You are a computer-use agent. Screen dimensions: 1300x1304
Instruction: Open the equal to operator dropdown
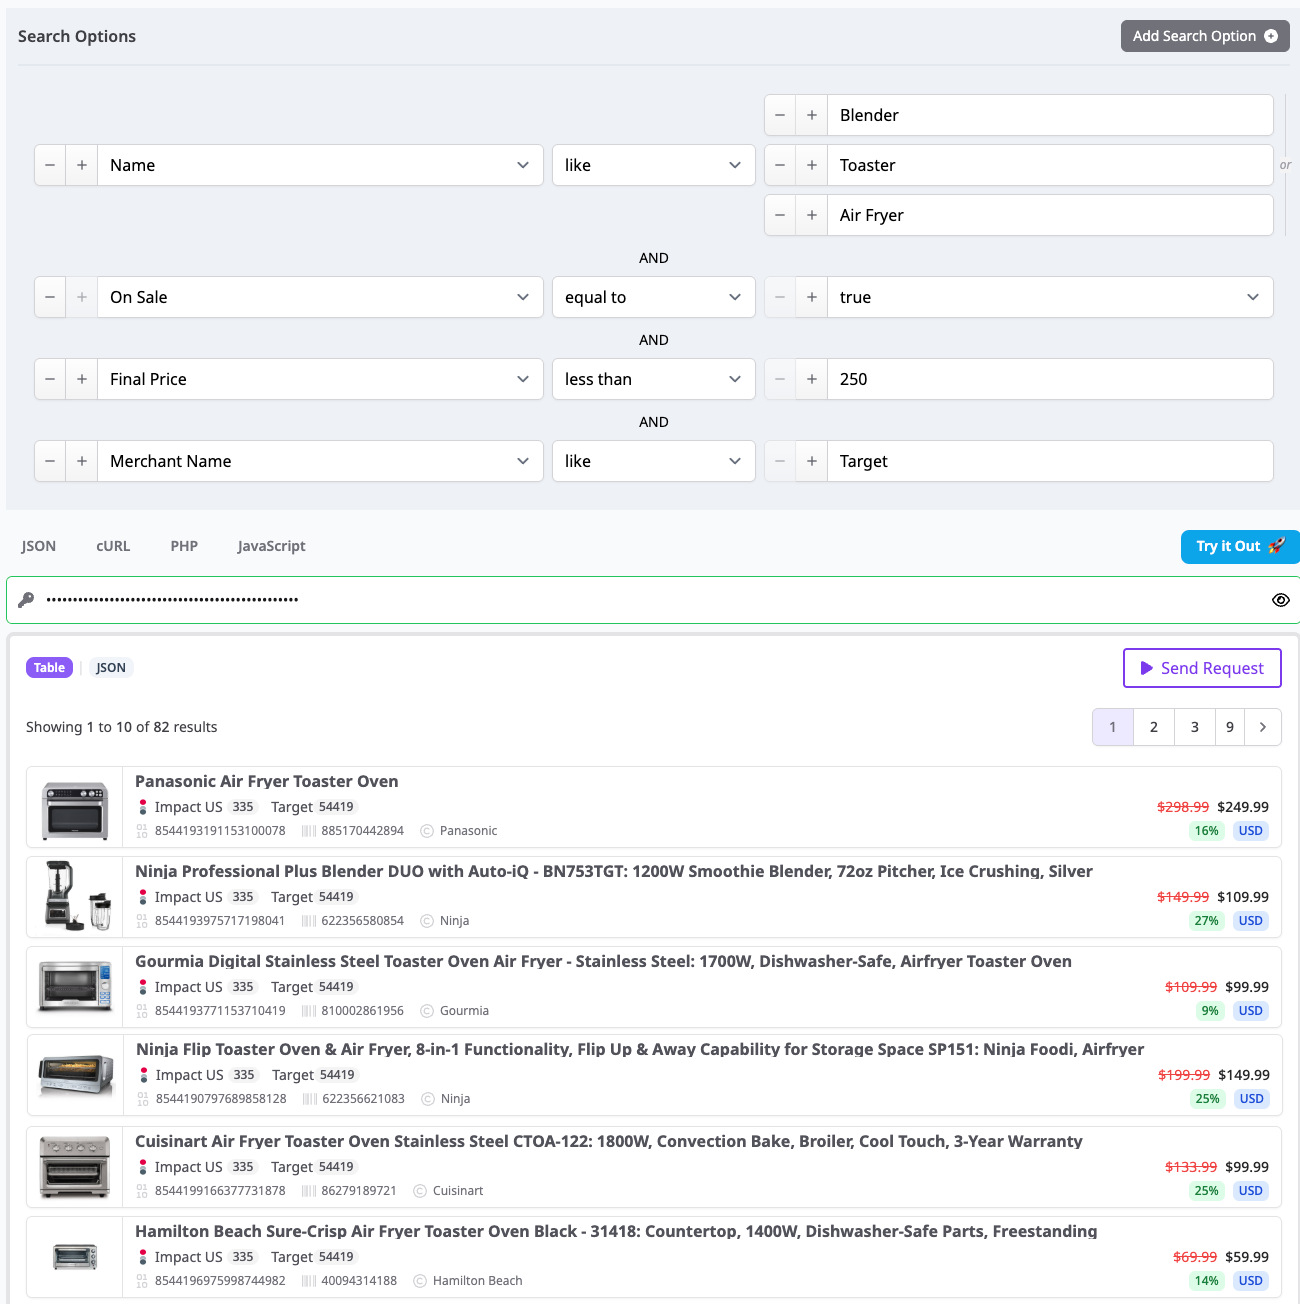pos(654,297)
